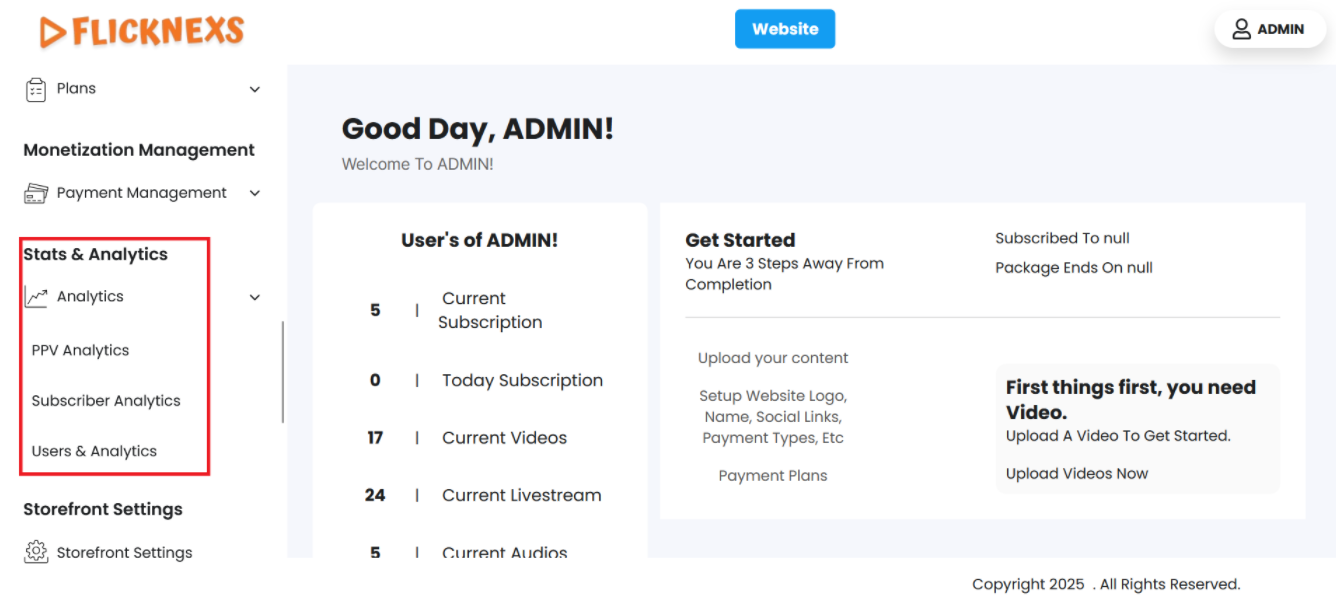Image resolution: width=1336 pixels, height=601 pixels.
Task: Click the blue Website button
Action: [785, 29]
